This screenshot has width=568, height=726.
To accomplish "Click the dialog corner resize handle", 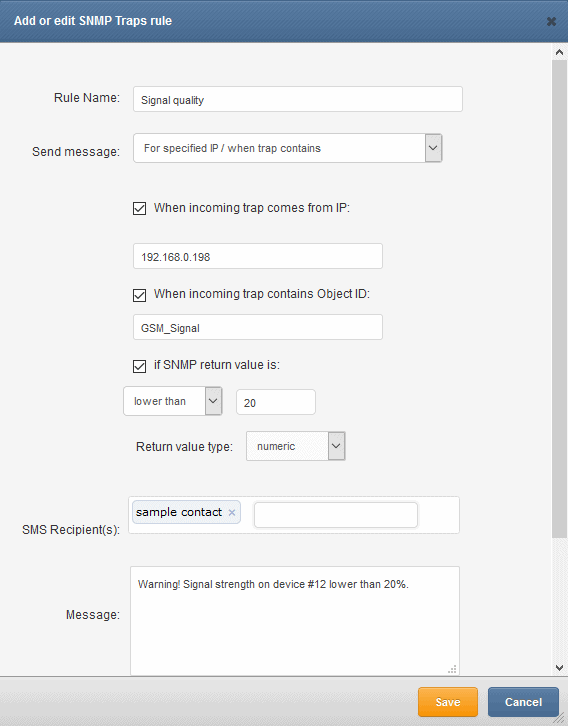I will click(560, 718).
